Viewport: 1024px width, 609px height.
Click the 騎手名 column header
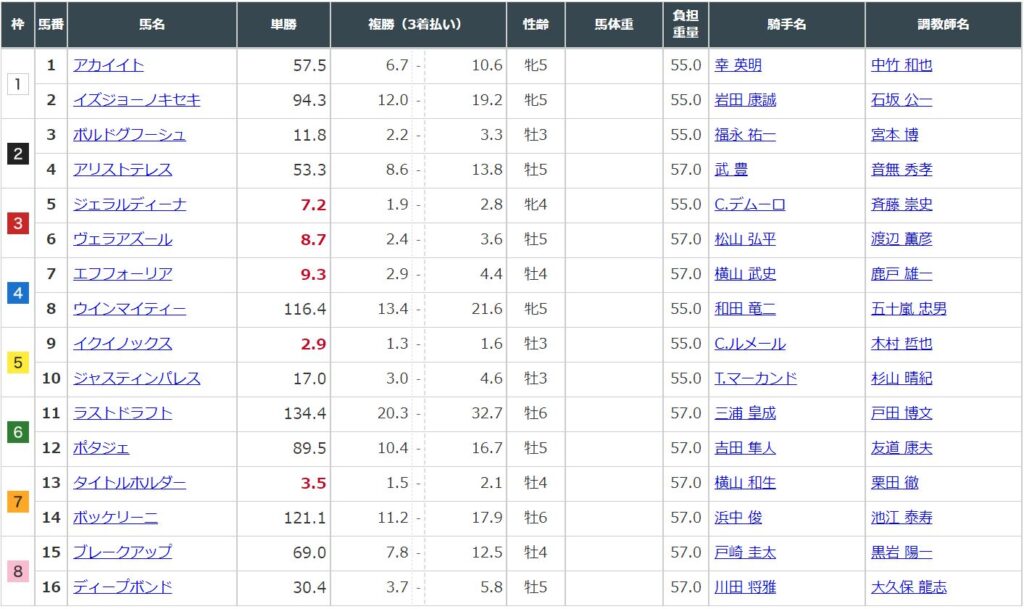[x=786, y=24]
